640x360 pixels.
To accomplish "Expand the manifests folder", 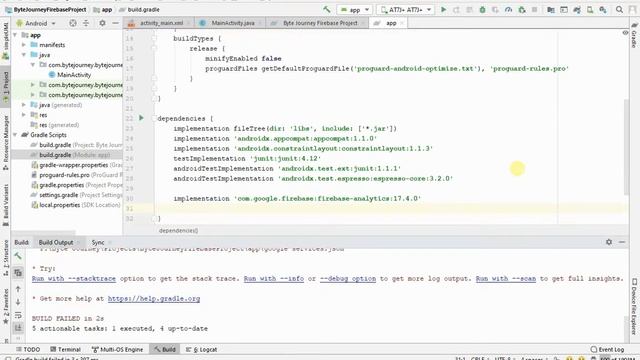I will tap(24, 45).
